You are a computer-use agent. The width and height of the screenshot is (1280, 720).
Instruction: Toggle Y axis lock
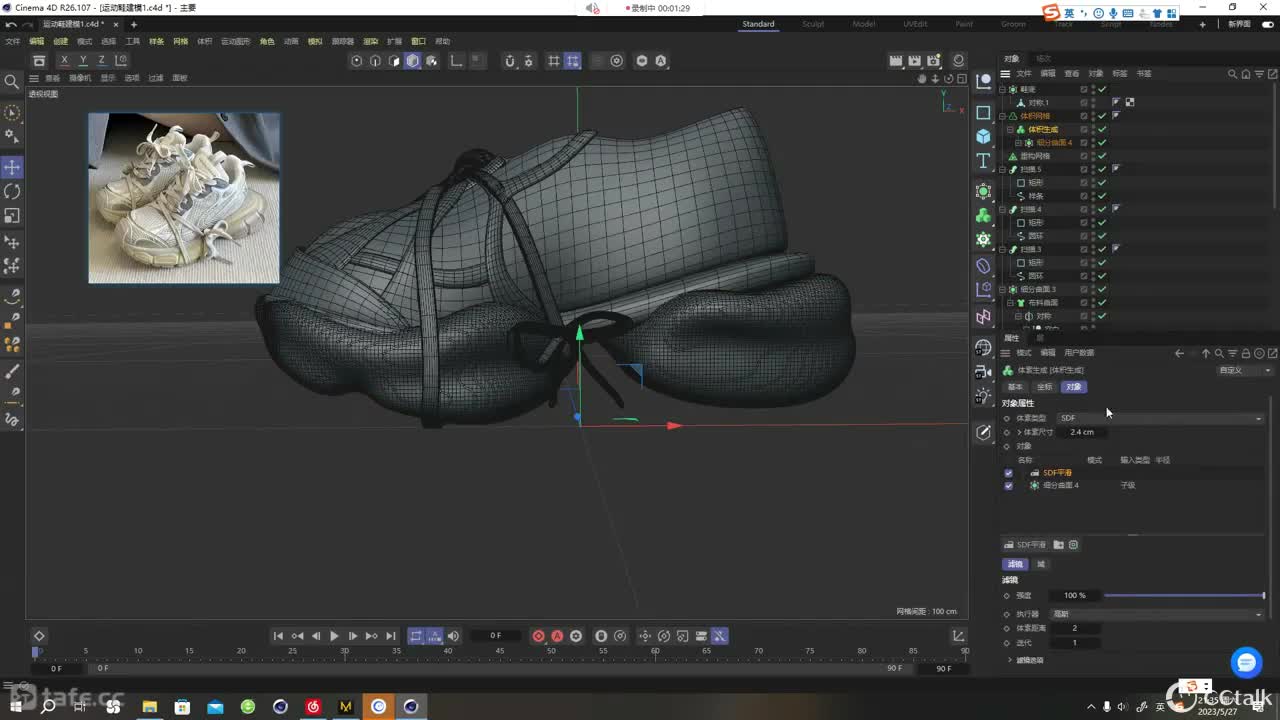click(83, 61)
